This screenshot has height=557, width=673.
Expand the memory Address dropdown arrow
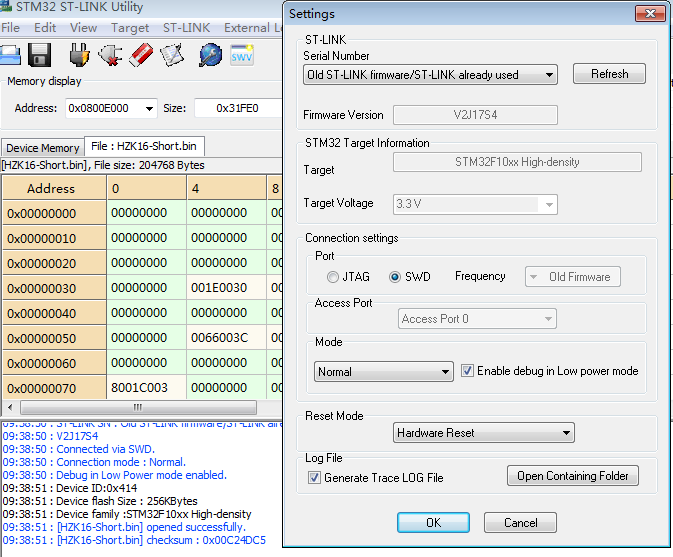tap(149, 108)
